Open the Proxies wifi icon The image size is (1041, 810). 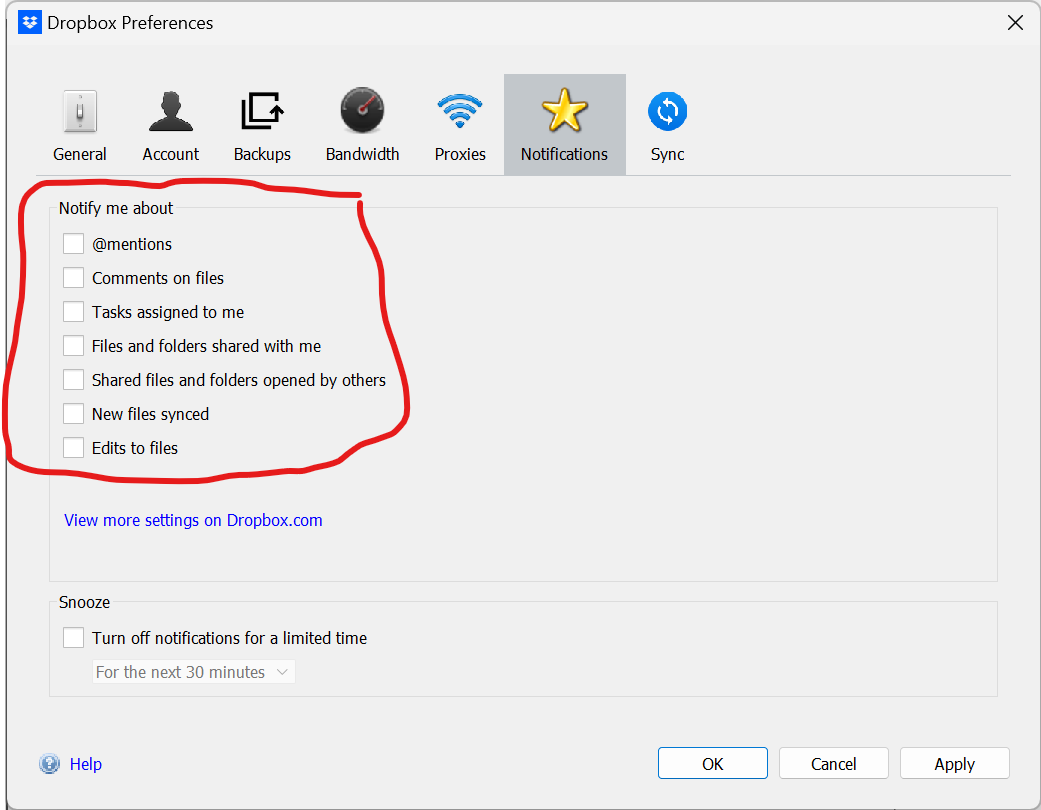point(460,111)
